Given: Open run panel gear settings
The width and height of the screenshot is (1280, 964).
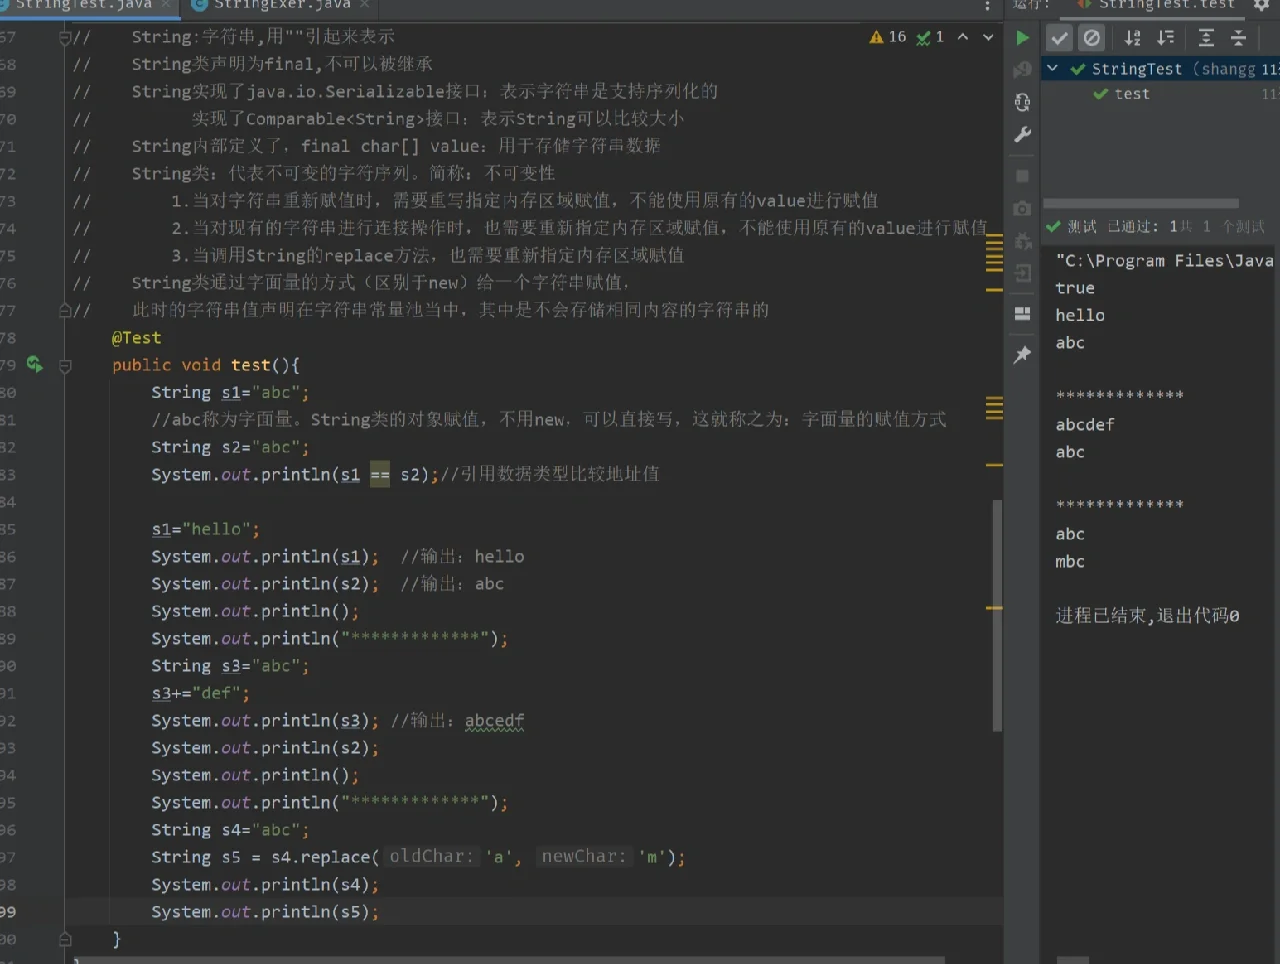Looking at the screenshot, I should point(1261,5).
